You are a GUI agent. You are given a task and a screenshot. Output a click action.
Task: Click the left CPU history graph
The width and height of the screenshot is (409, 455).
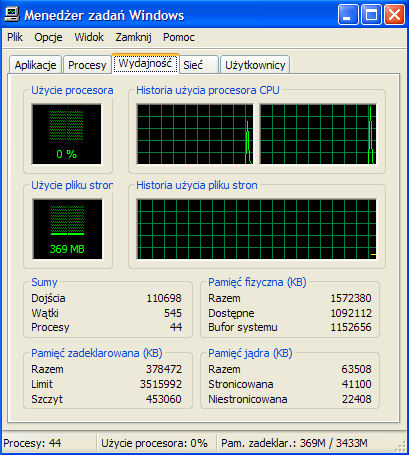click(195, 134)
